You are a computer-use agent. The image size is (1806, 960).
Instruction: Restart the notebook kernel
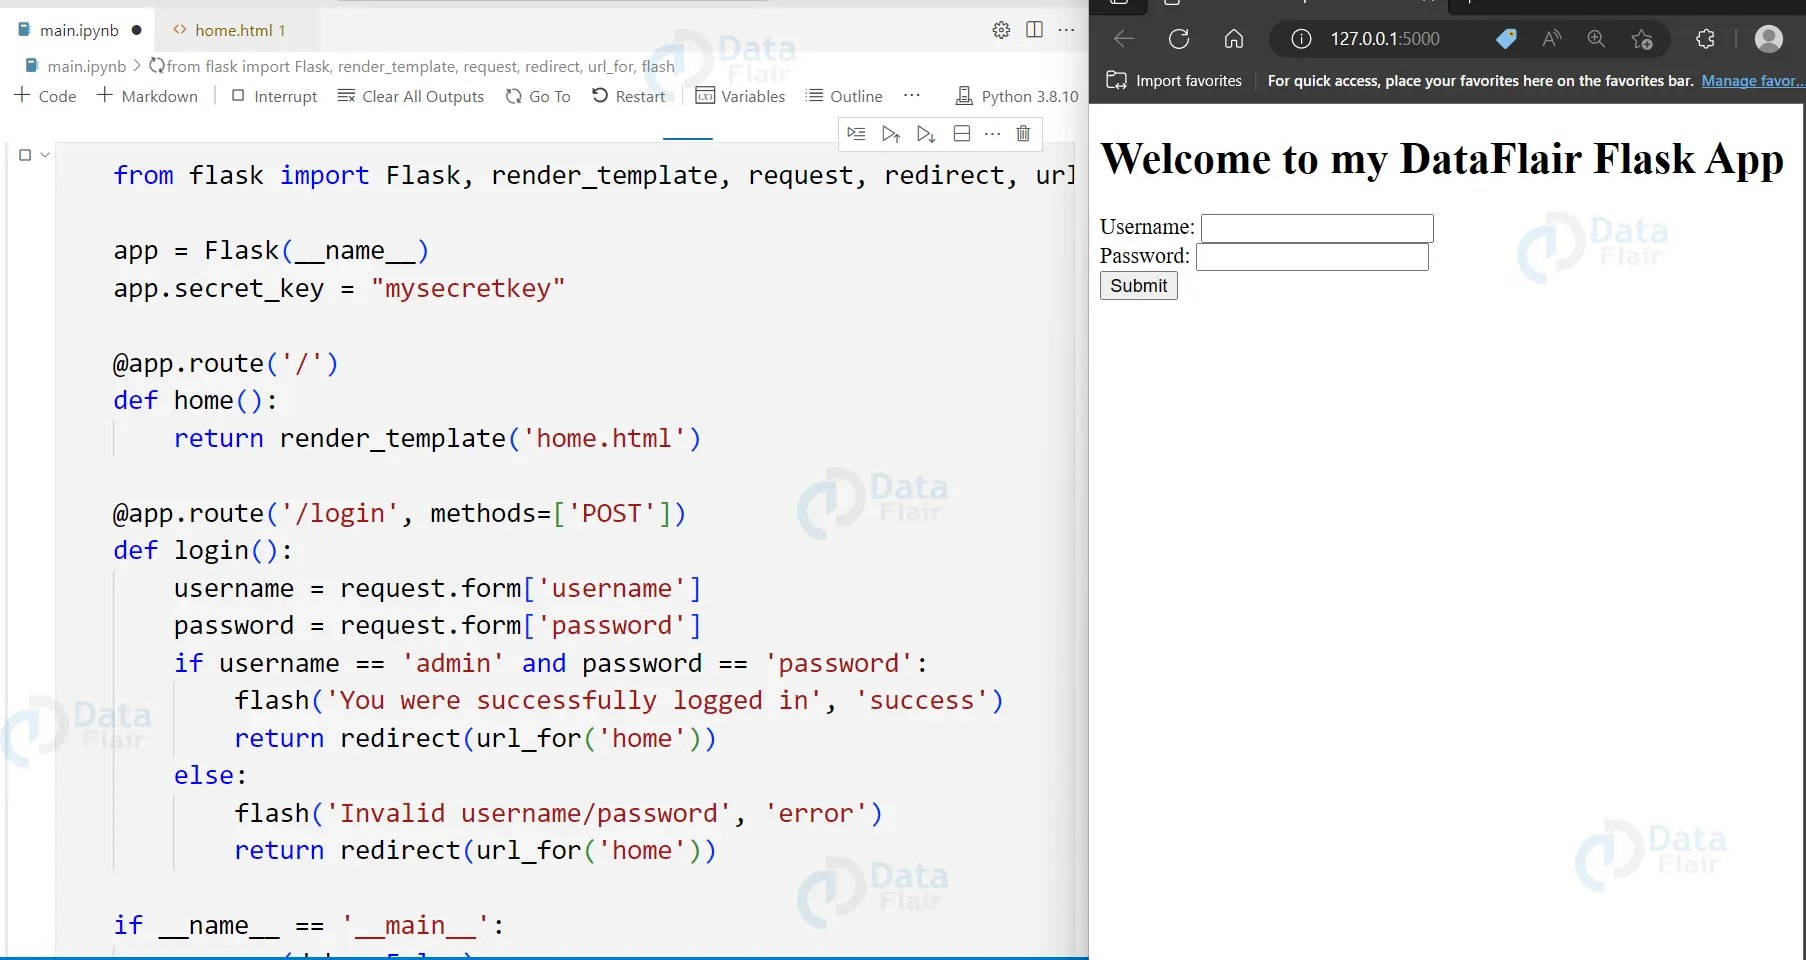point(630,96)
